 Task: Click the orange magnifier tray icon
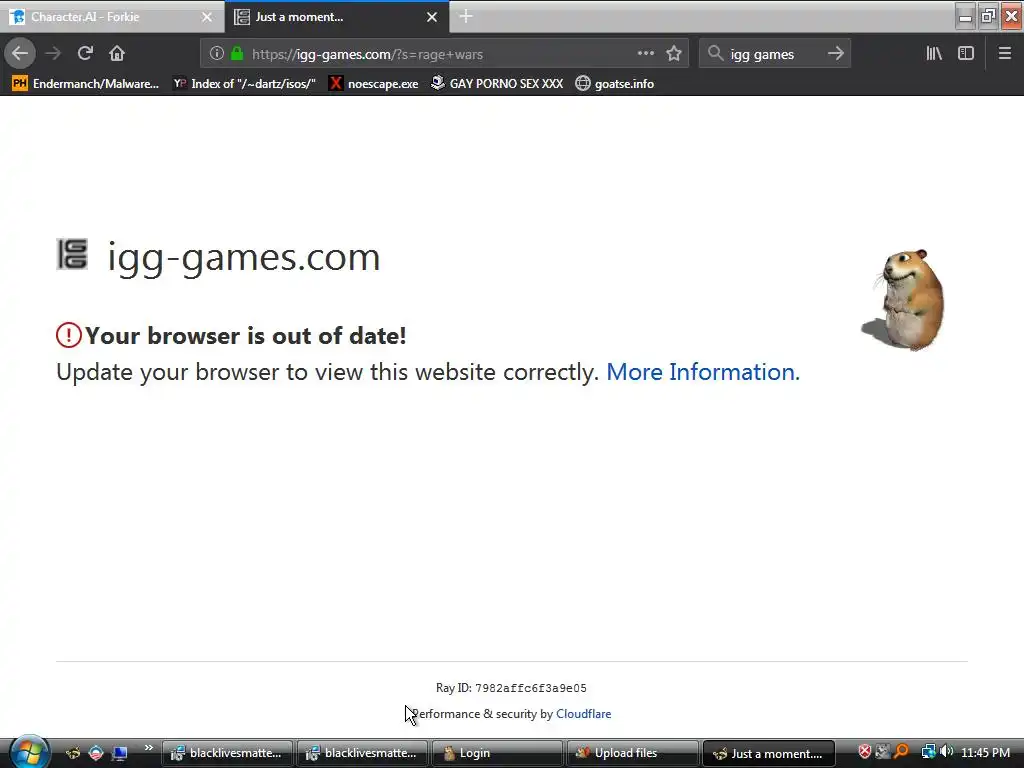click(x=901, y=752)
